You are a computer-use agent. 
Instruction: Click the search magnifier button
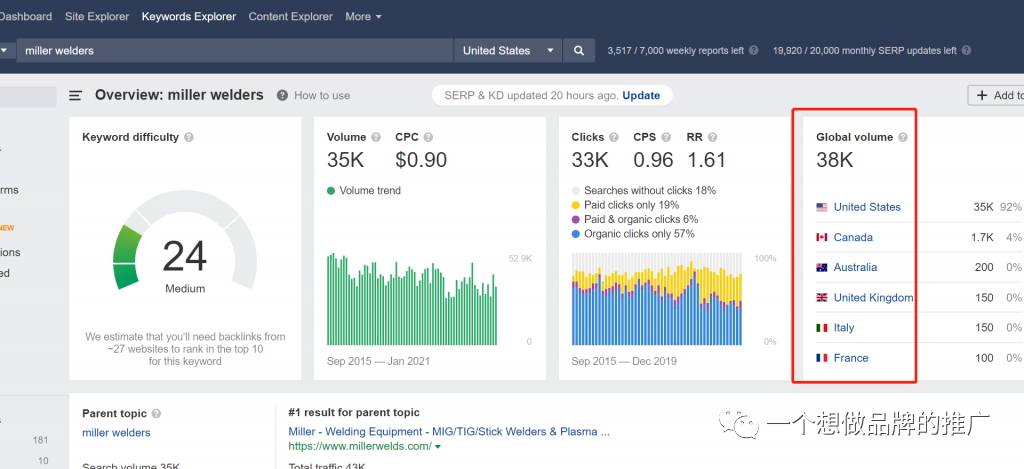(579, 51)
